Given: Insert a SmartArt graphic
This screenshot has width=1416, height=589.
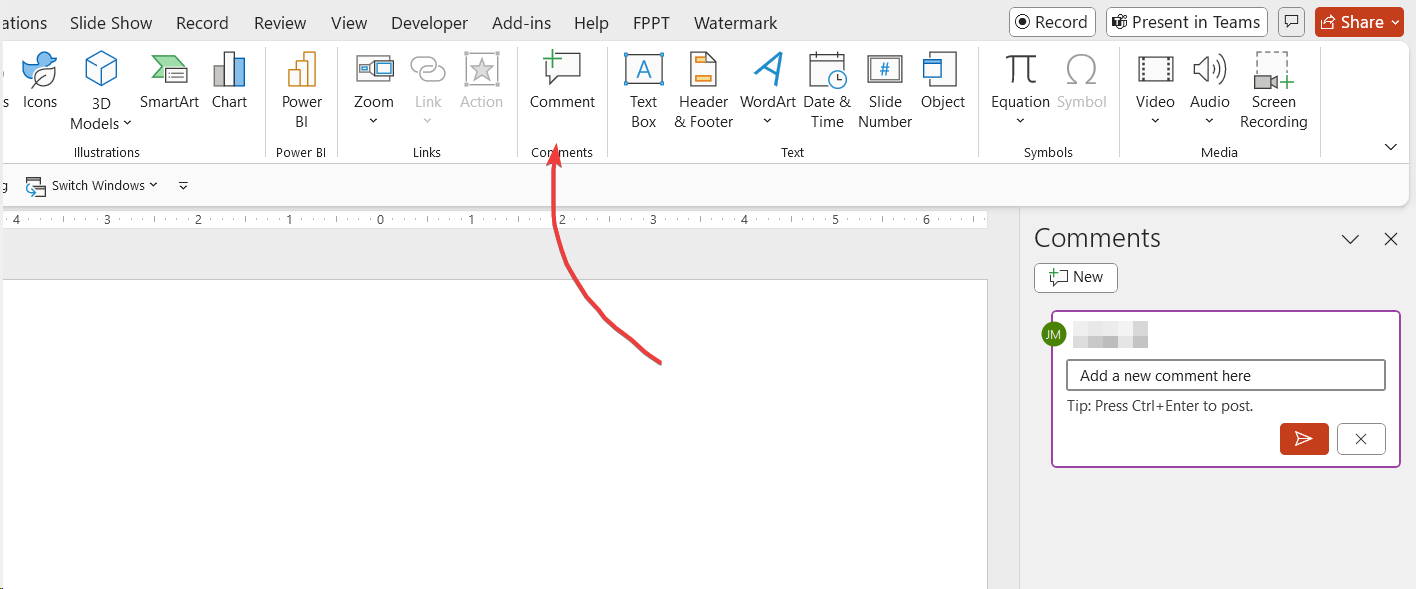Looking at the screenshot, I should pos(169,82).
